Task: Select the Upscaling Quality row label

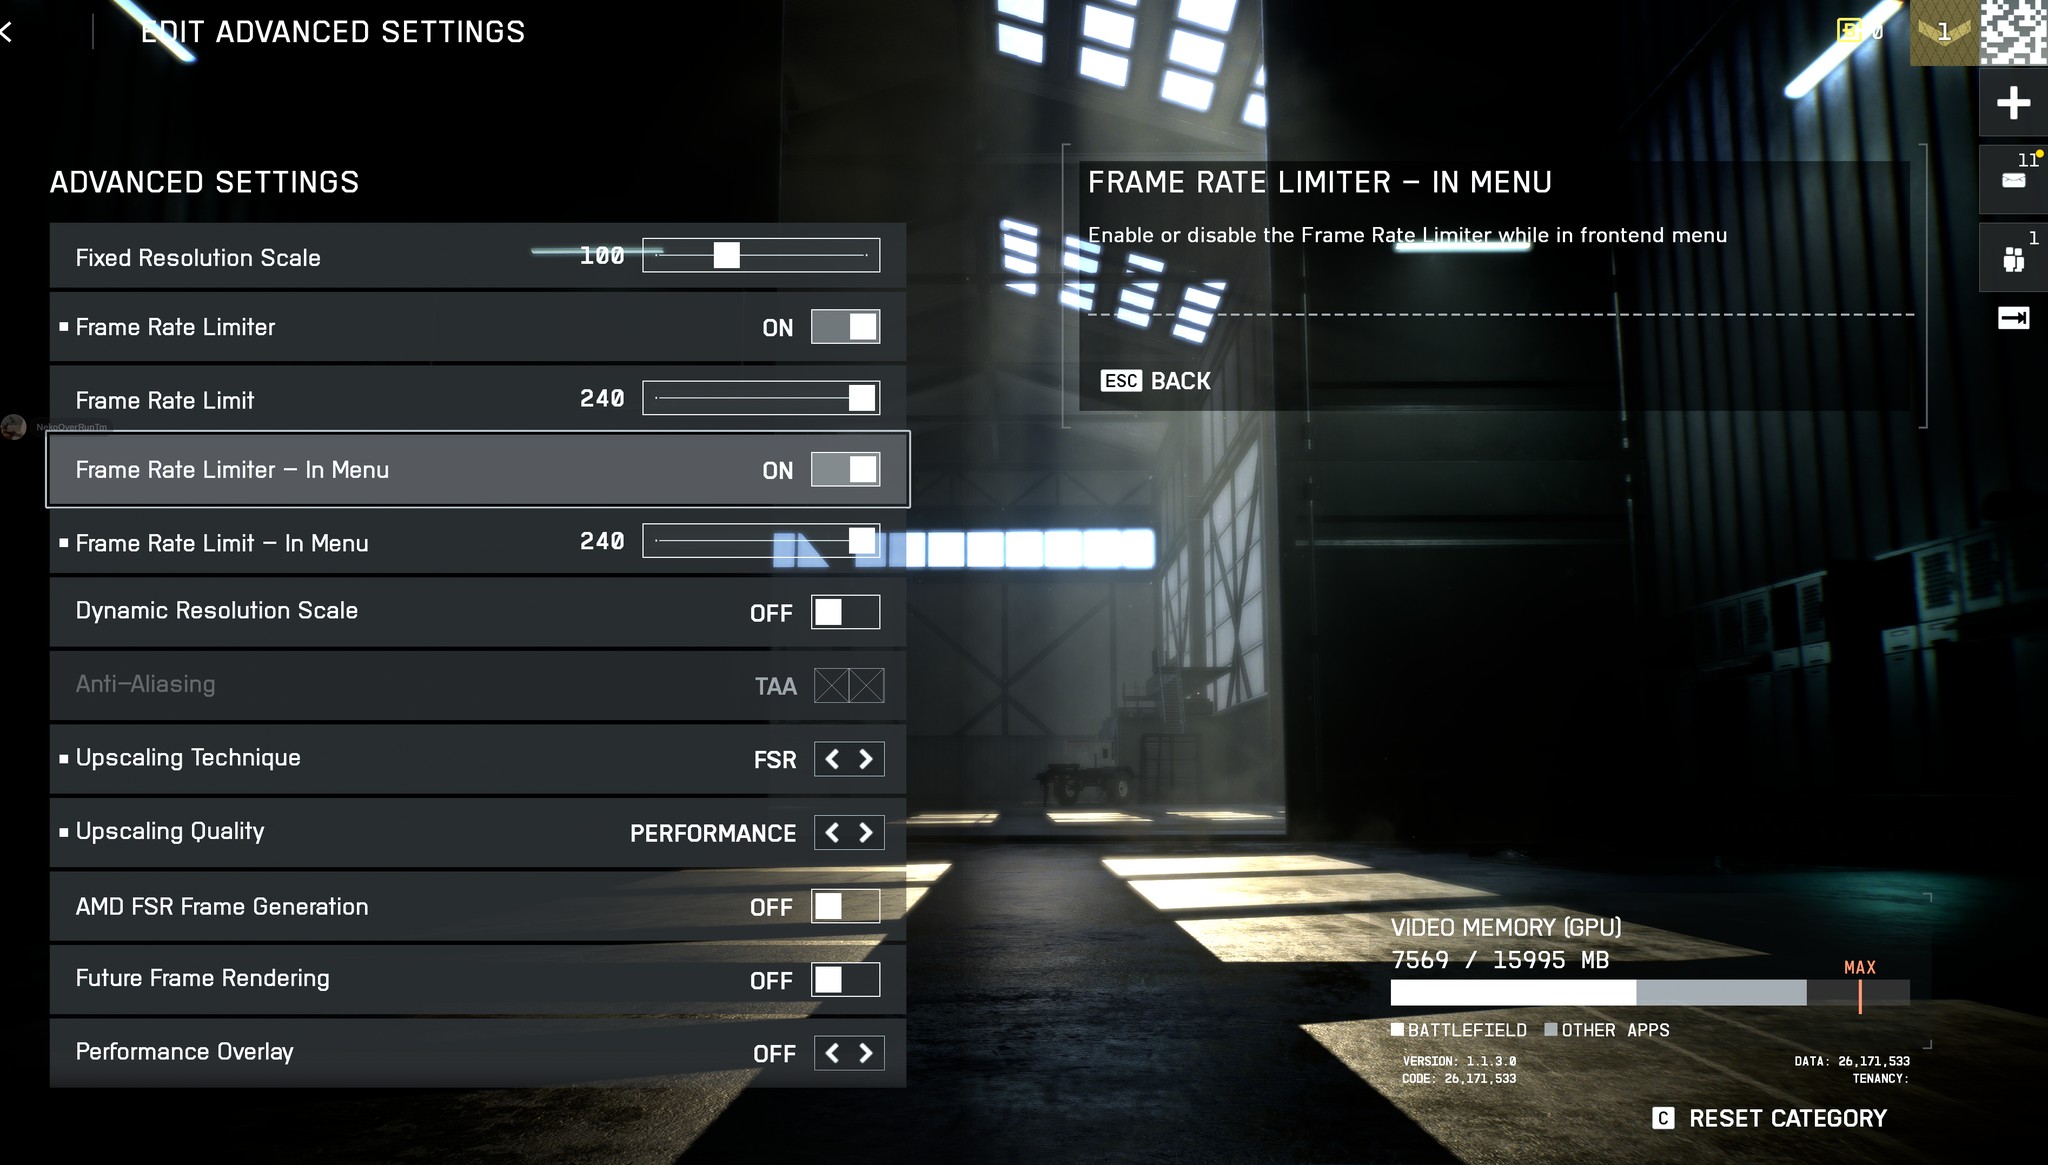Action: pos(170,832)
